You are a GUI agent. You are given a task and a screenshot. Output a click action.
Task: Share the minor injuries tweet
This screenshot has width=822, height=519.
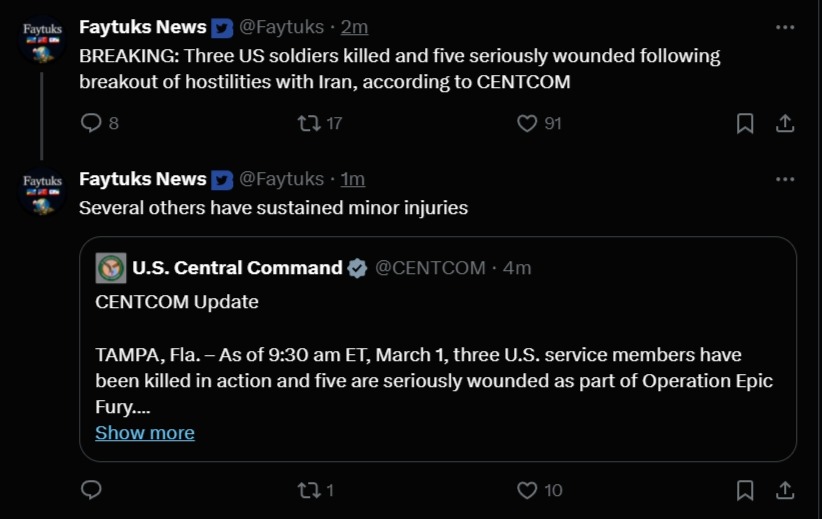pyautogui.click(x=785, y=490)
